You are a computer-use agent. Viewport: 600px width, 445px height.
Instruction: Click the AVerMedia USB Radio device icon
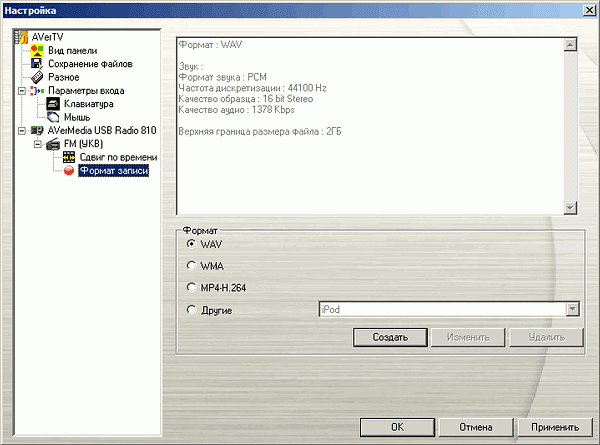point(37,130)
